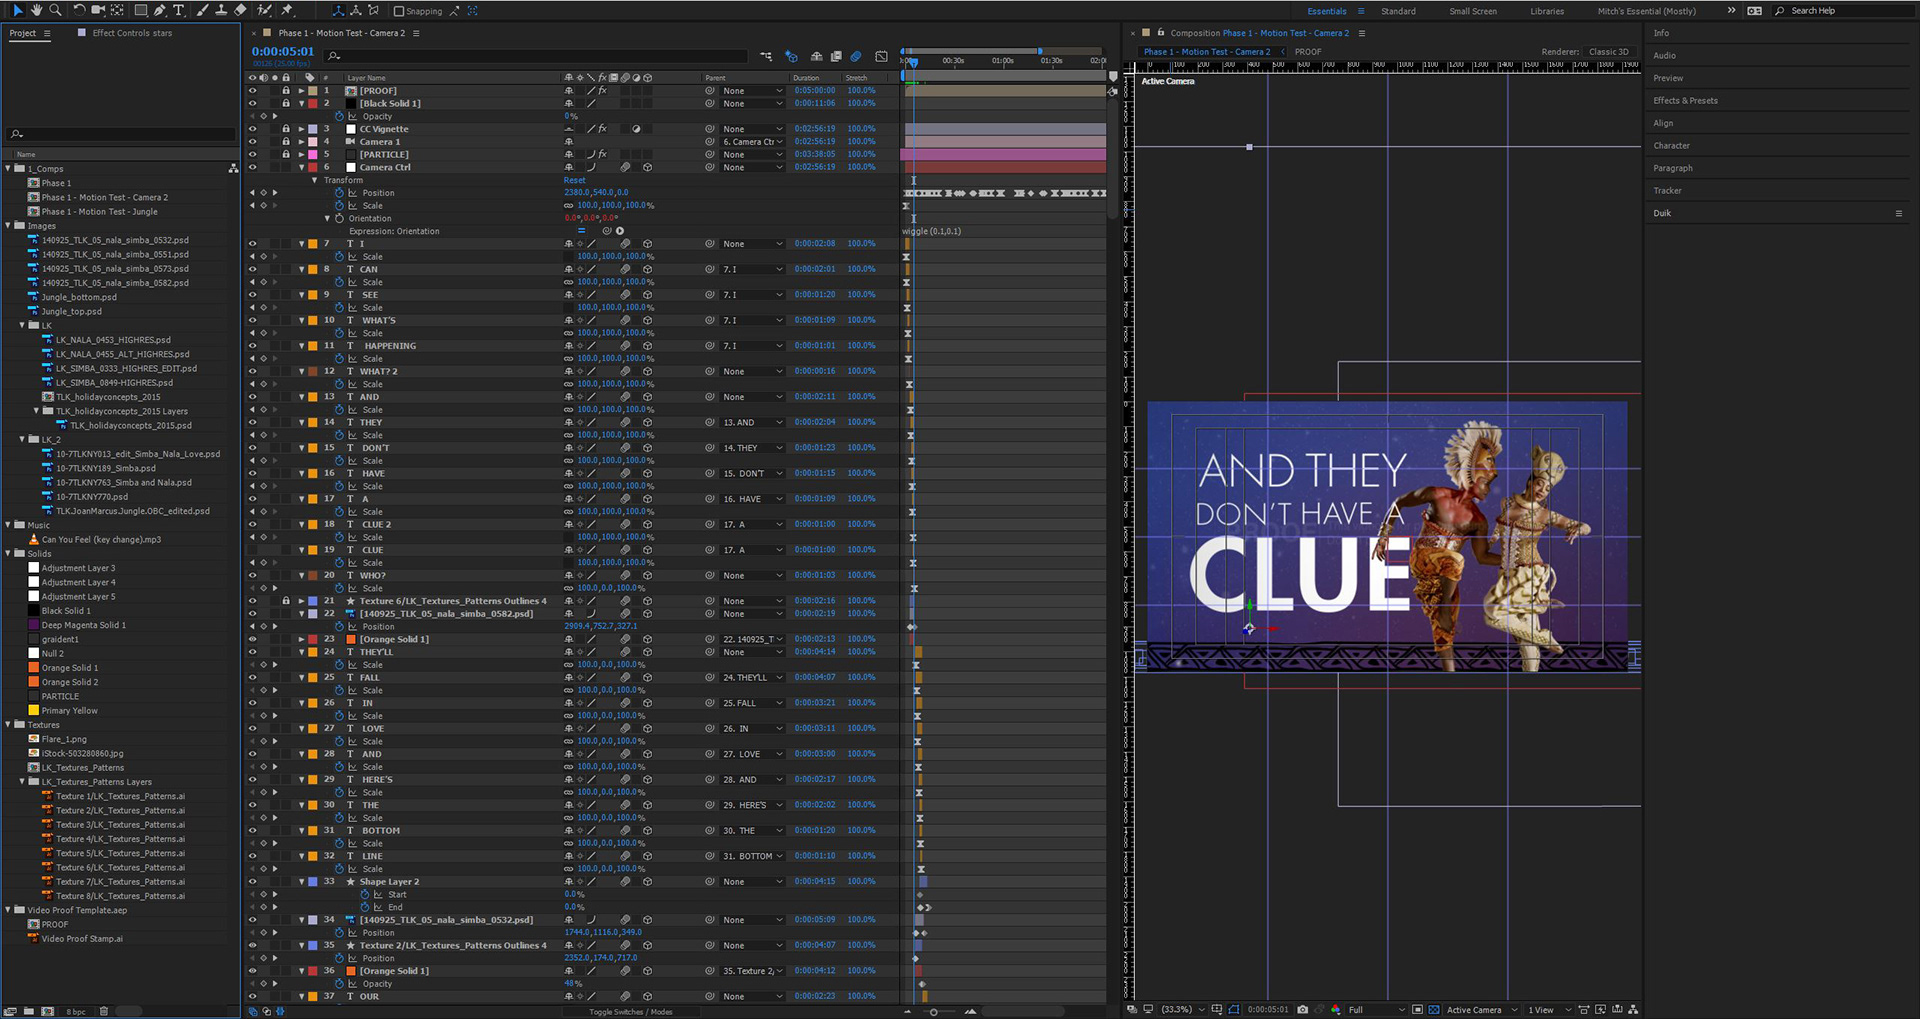
Task: Hide the Camera Ctrl layer
Action: tap(252, 167)
